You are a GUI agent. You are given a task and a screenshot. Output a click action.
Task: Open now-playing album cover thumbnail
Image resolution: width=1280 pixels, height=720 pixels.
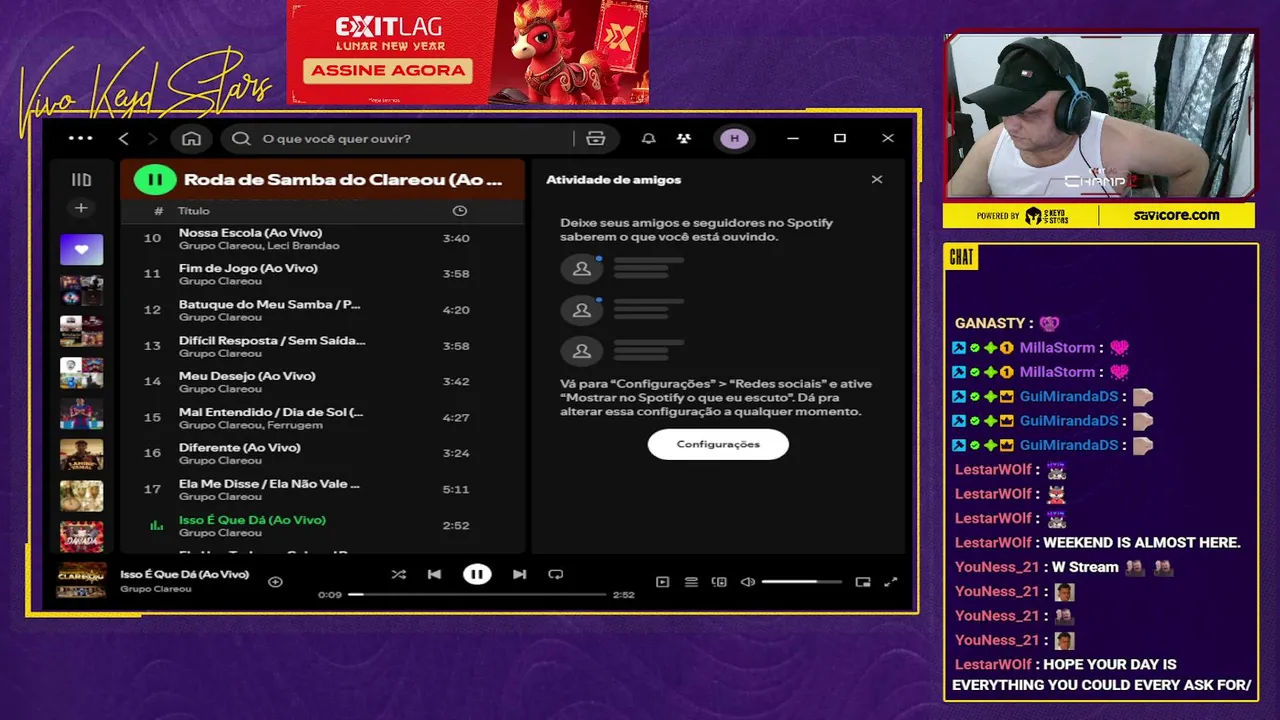pos(81,580)
